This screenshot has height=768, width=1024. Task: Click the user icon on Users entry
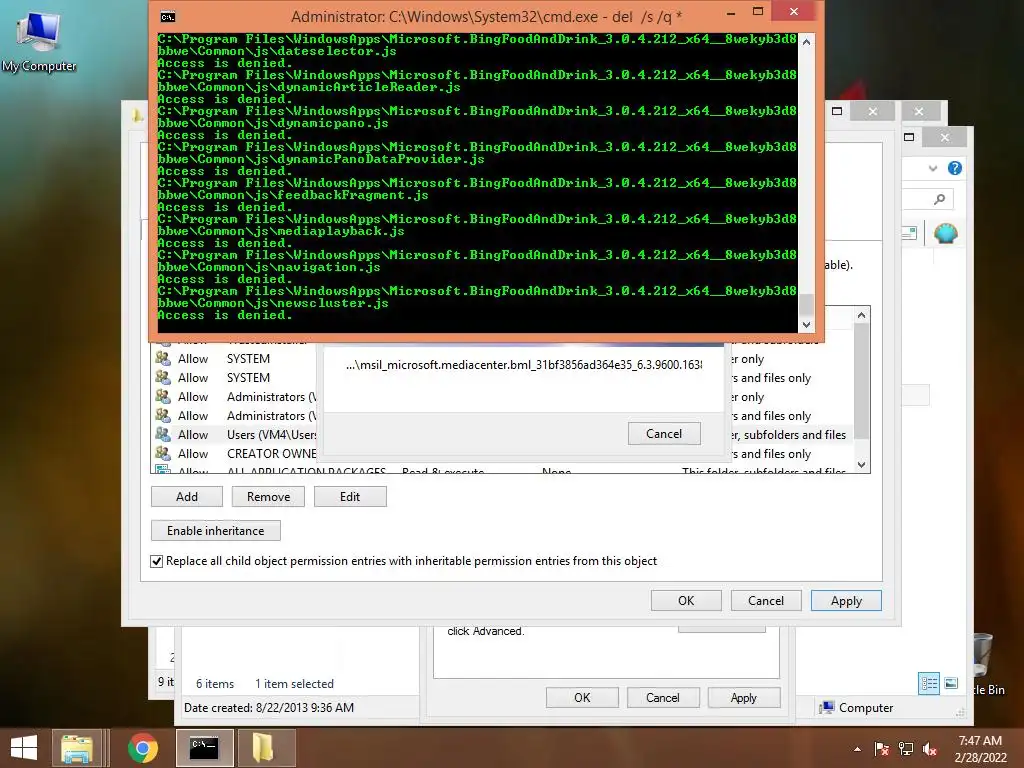tap(162, 434)
